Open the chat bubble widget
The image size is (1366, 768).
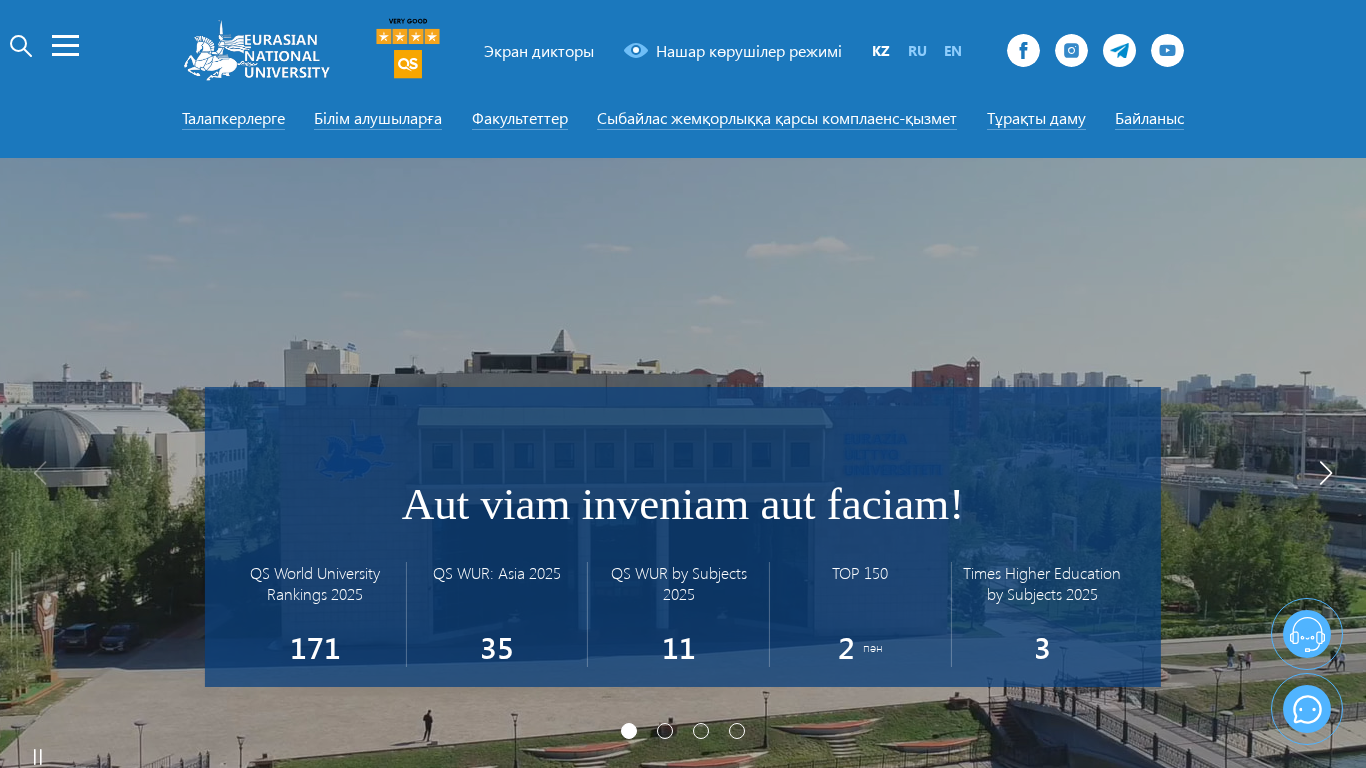[1307, 709]
